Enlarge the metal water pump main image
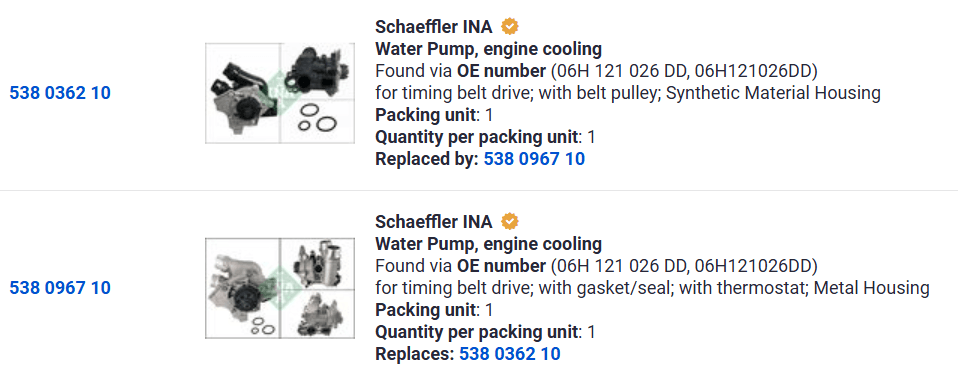Viewport: 958px width, 382px height. (242, 288)
